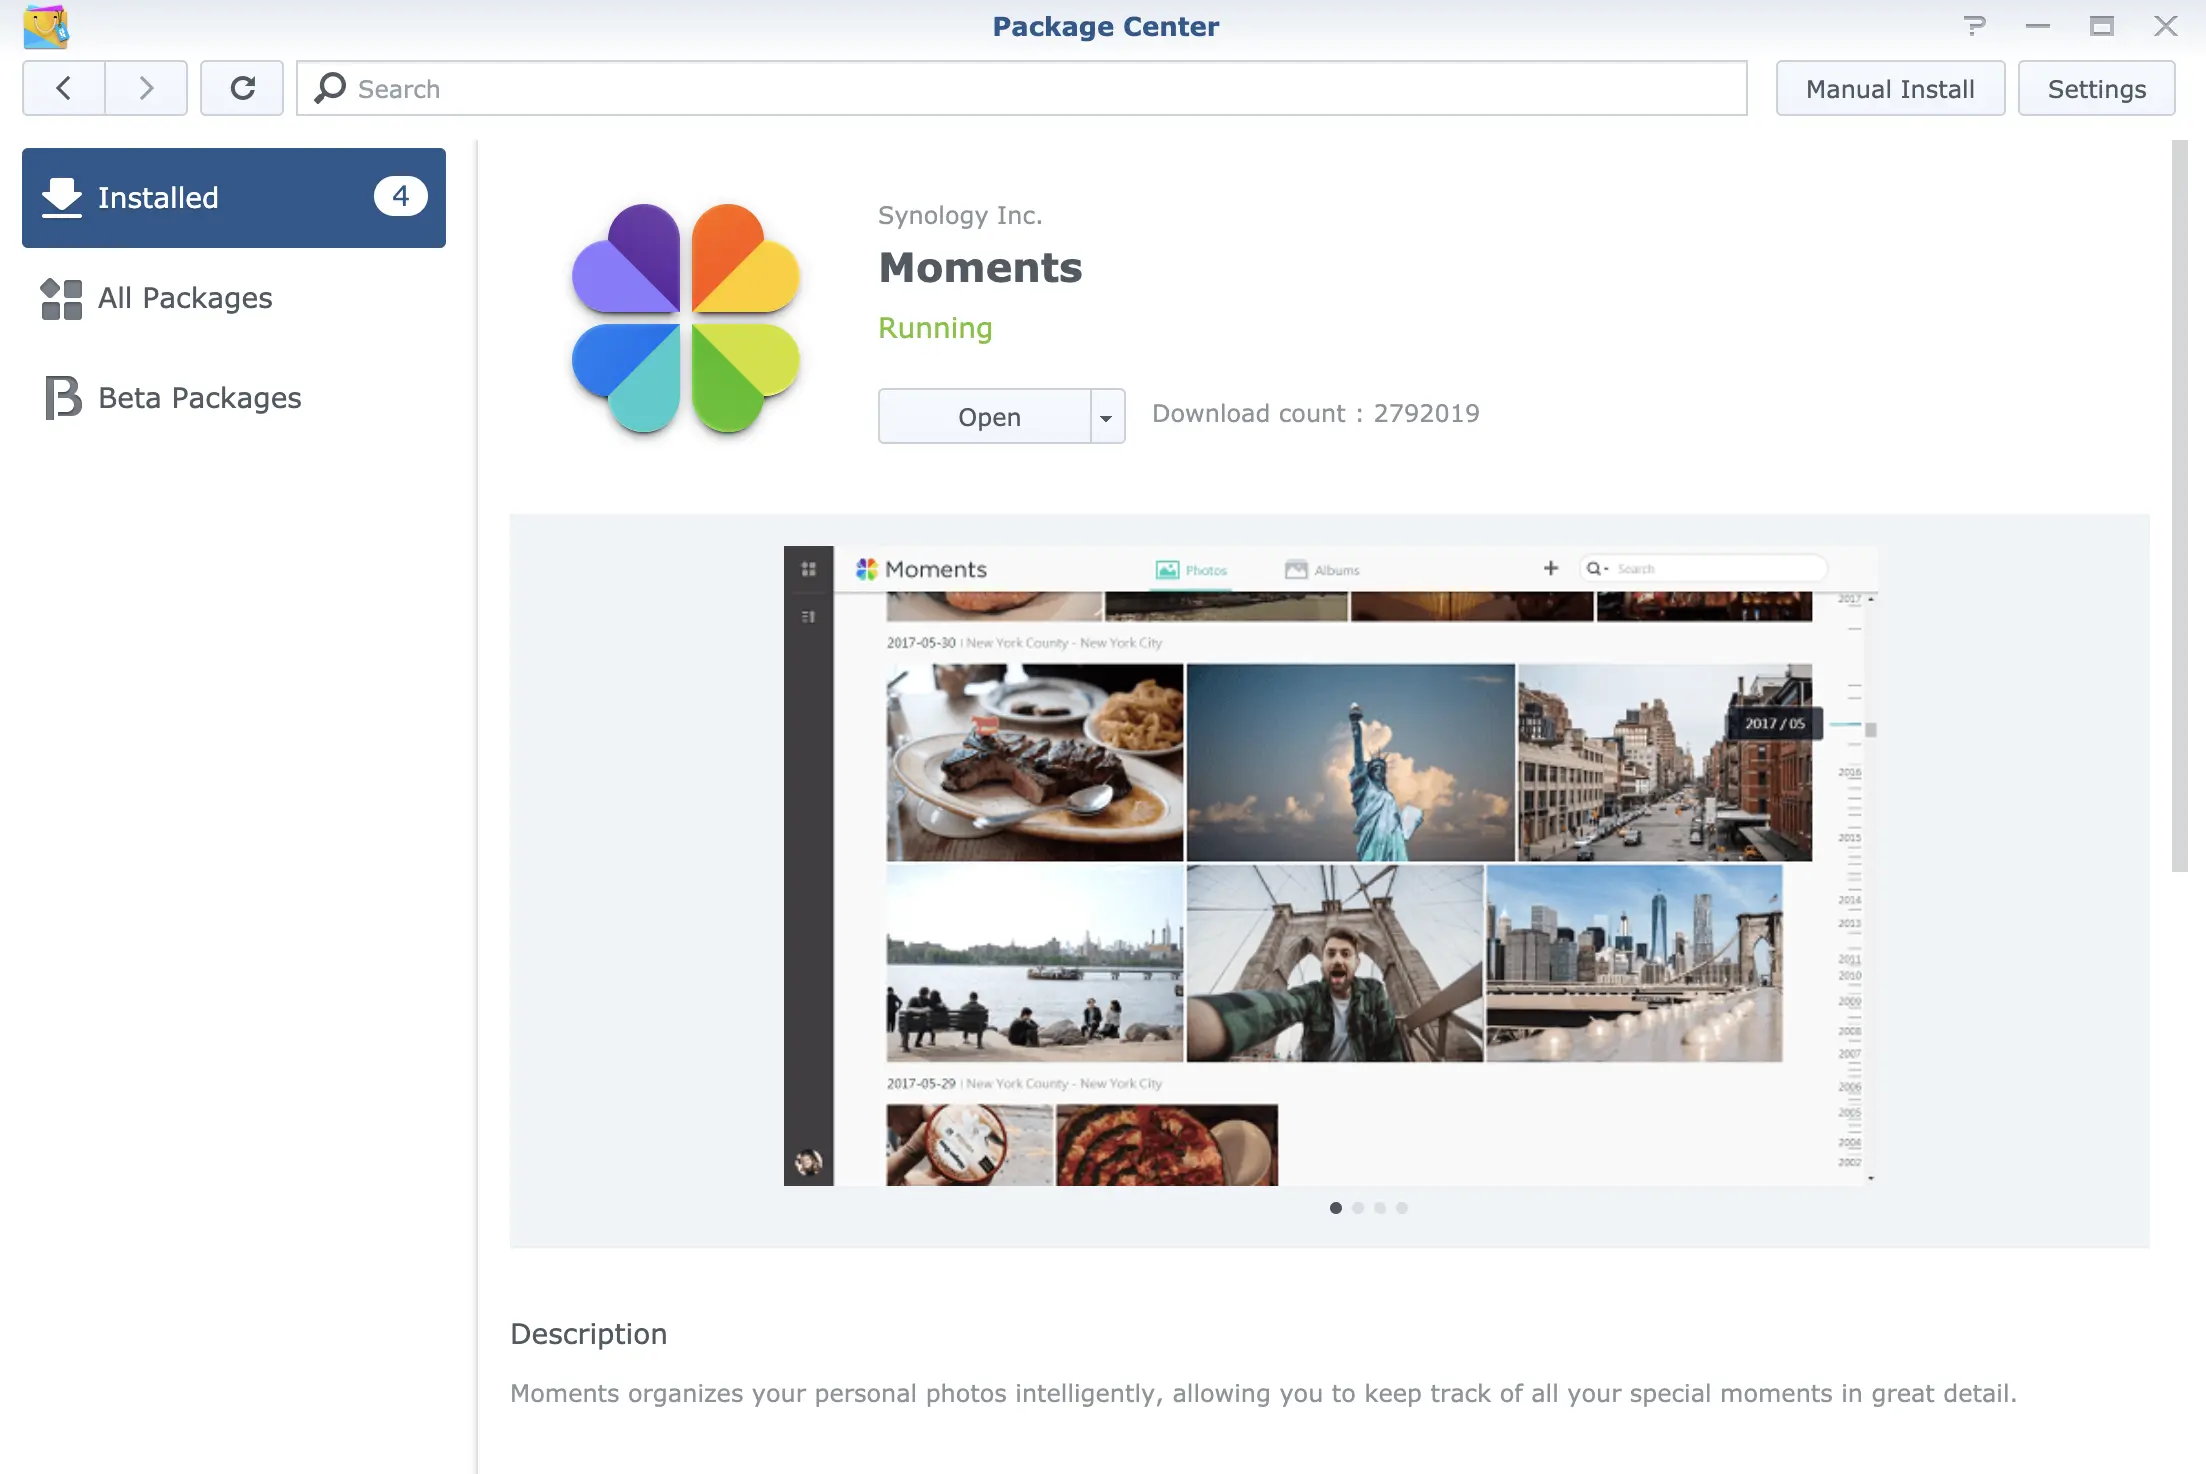Click the Package Center app icon in title bar
2206x1474 pixels.
(x=46, y=26)
